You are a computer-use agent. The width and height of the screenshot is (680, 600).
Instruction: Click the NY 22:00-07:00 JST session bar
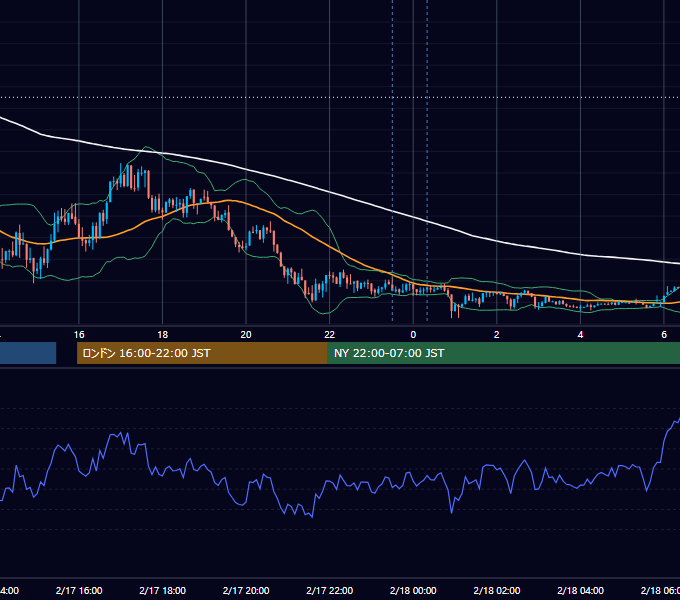[x=503, y=353]
